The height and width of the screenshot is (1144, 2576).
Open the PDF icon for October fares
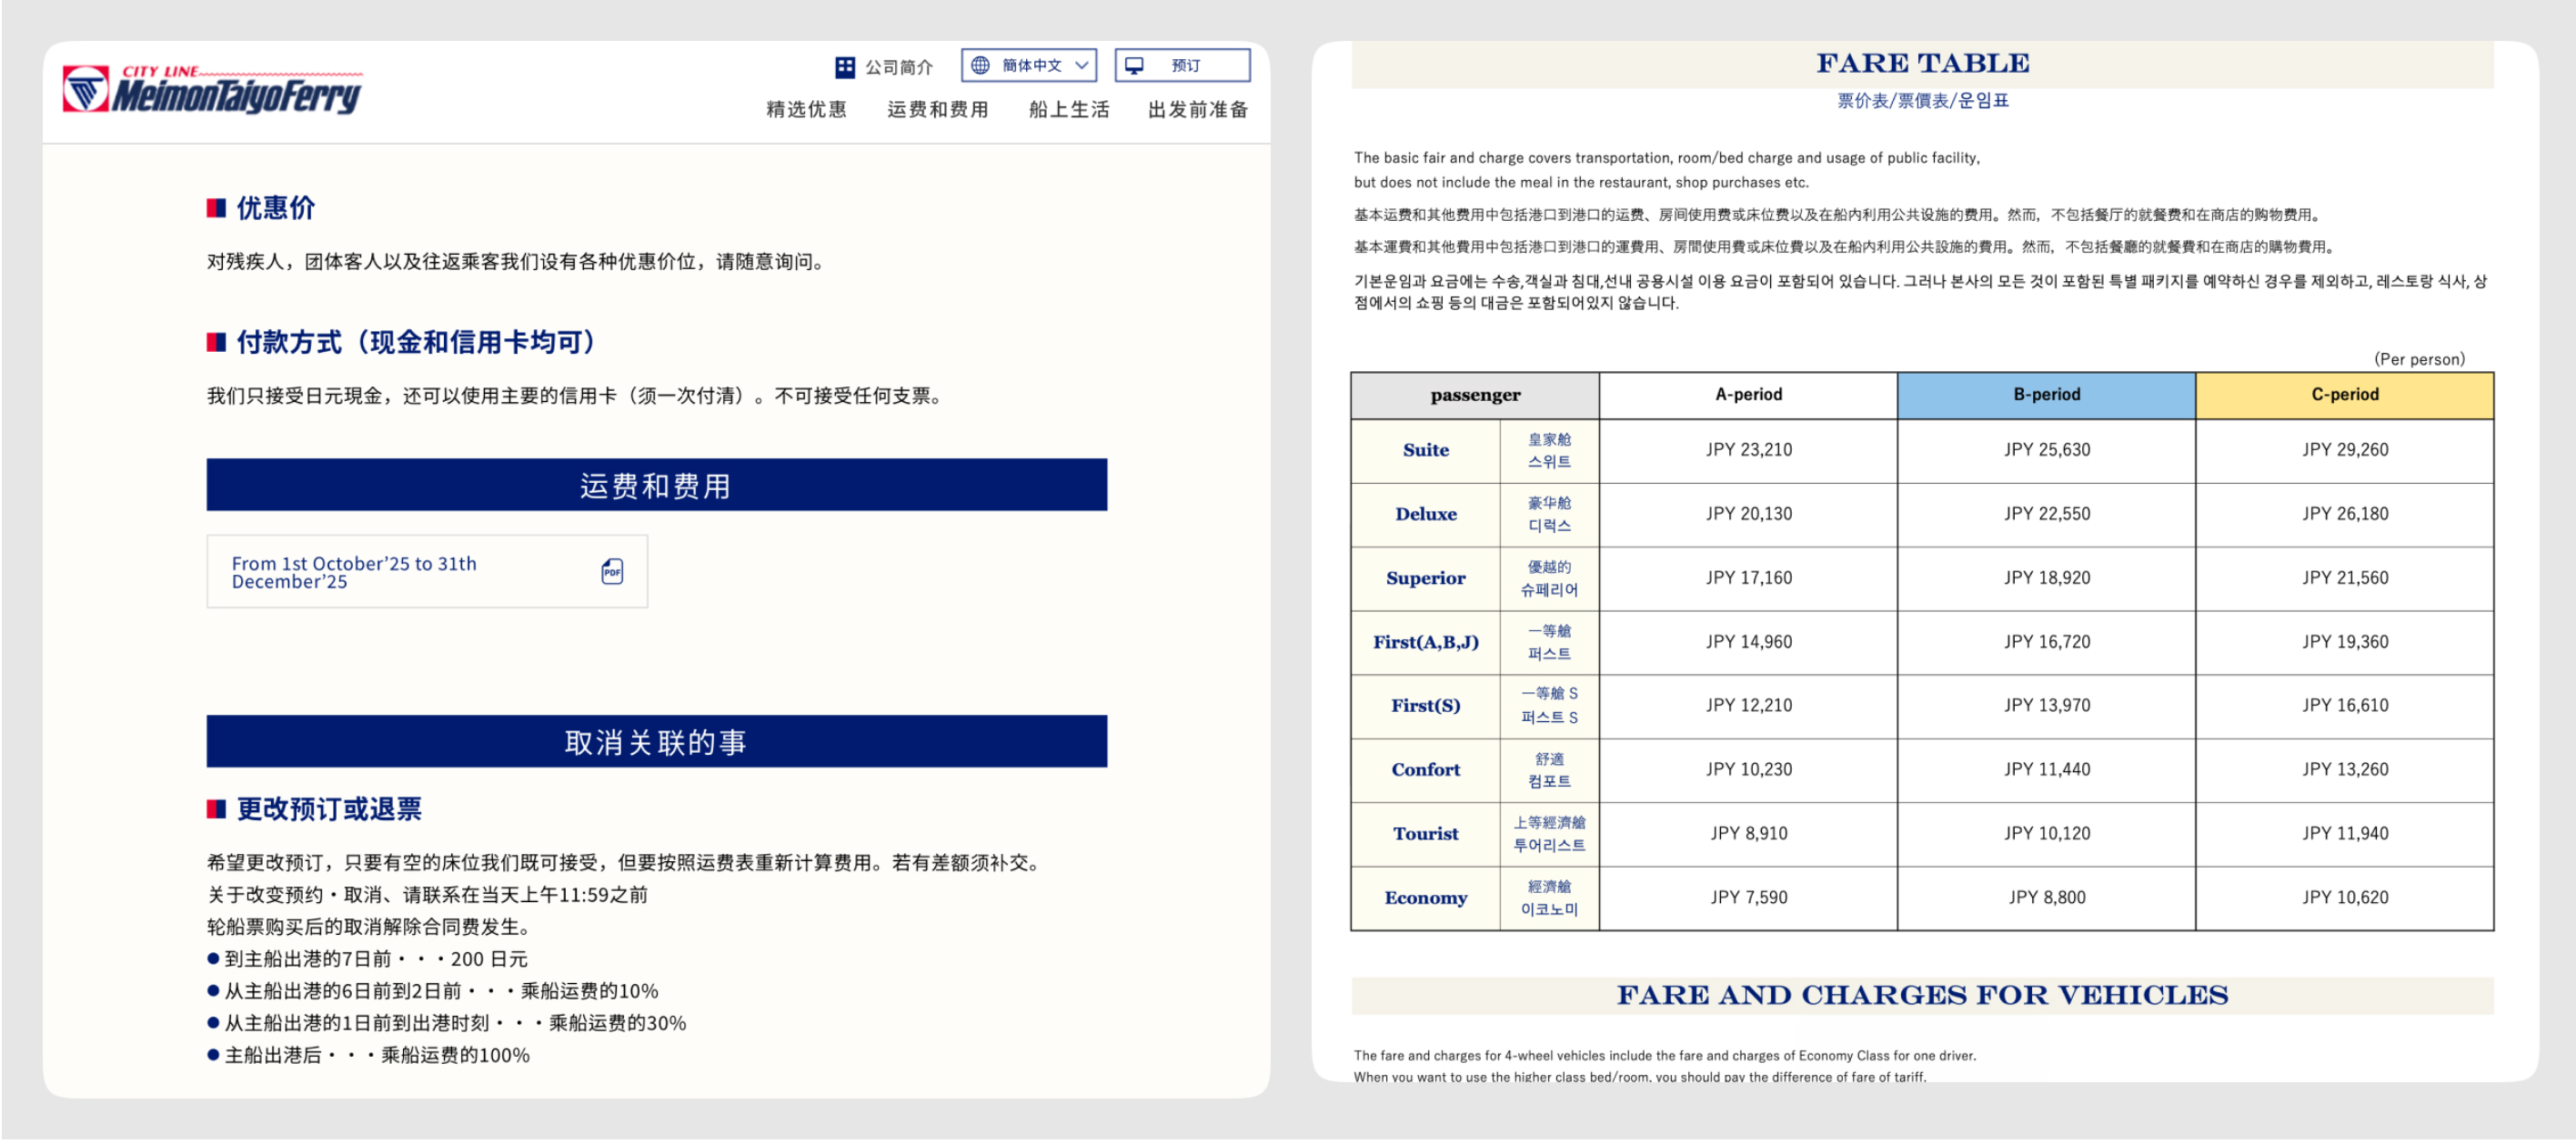click(612, 572)
